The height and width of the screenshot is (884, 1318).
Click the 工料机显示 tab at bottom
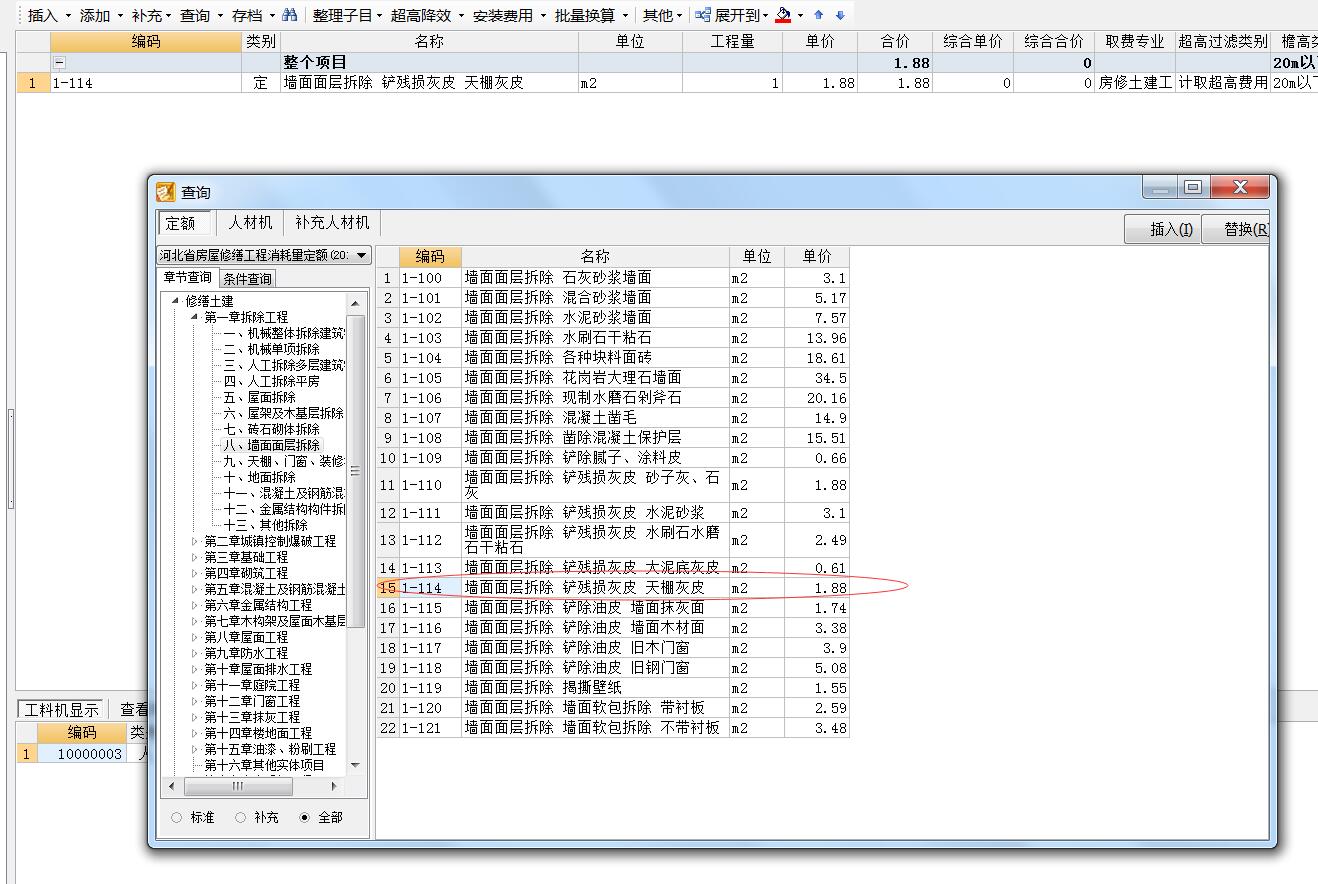point(62,709)
